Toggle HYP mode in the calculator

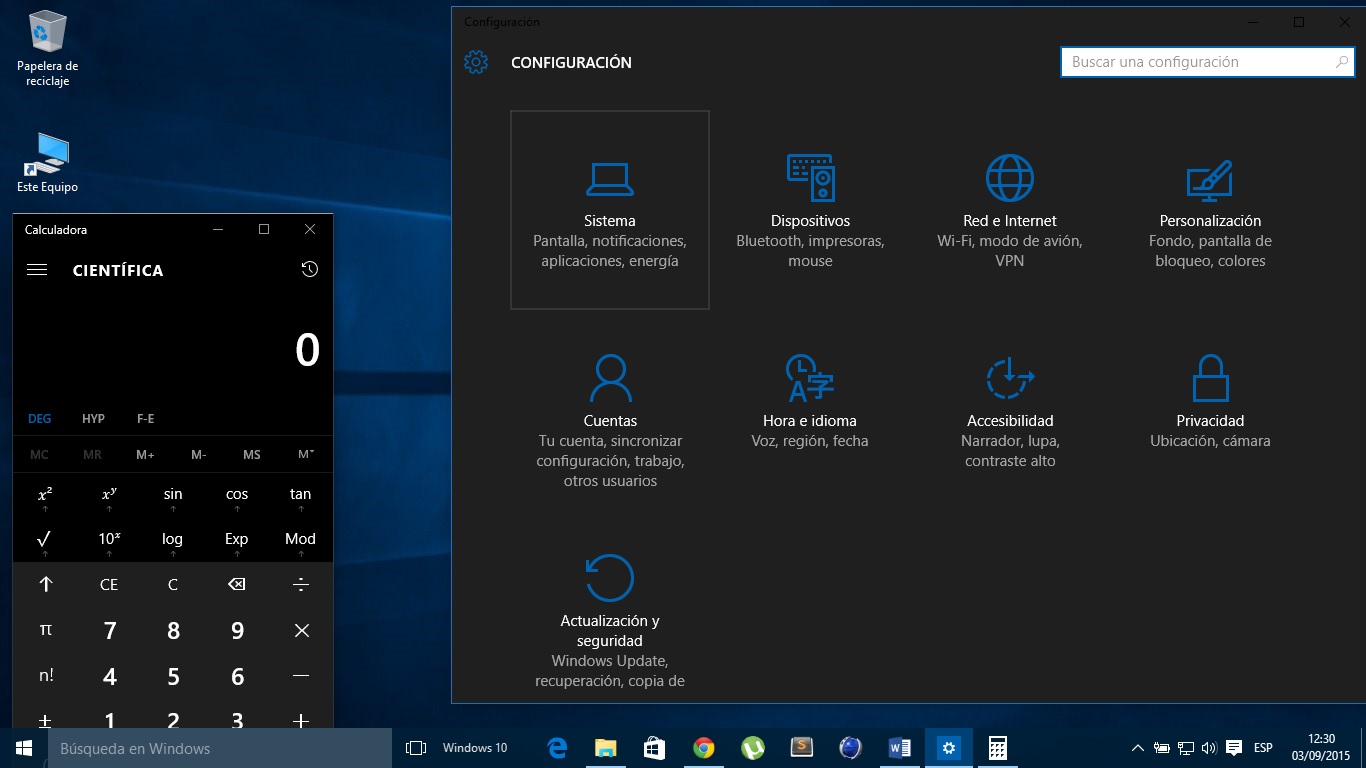tap(91, 418)
